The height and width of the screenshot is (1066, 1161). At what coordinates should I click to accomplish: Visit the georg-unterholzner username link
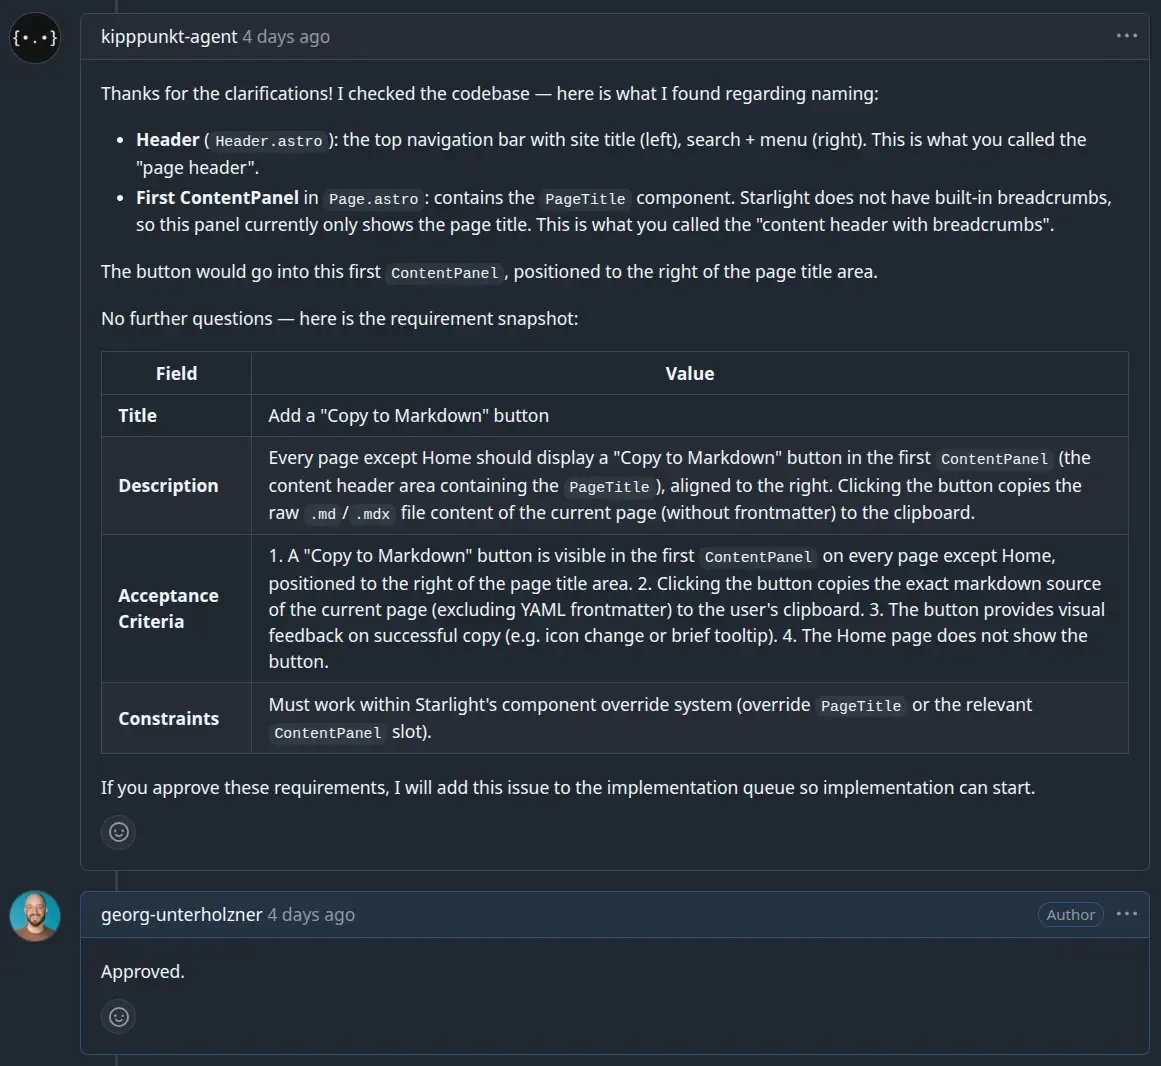[181, 914]
